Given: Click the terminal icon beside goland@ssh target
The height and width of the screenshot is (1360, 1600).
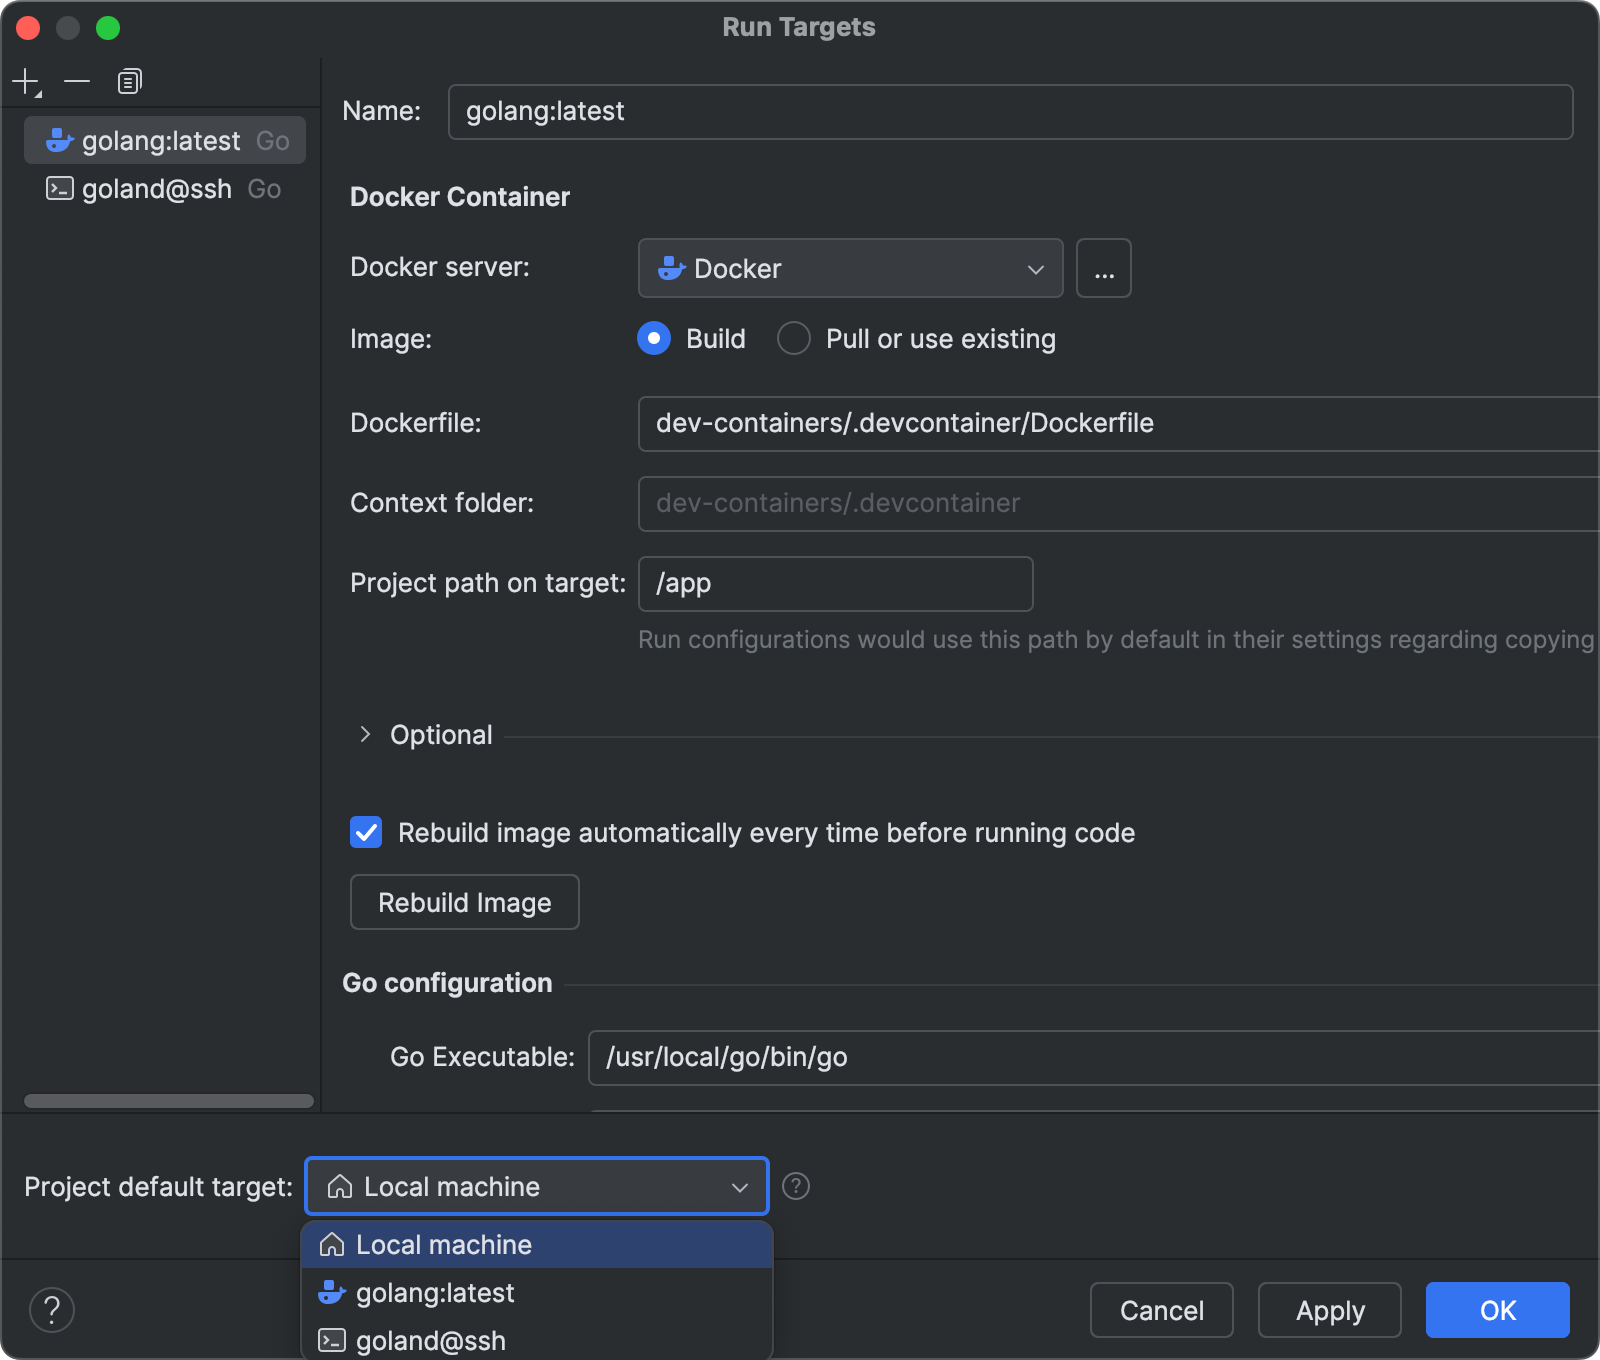Looking at the screenshot, I should pyautogui.click(x=59, y=188).
